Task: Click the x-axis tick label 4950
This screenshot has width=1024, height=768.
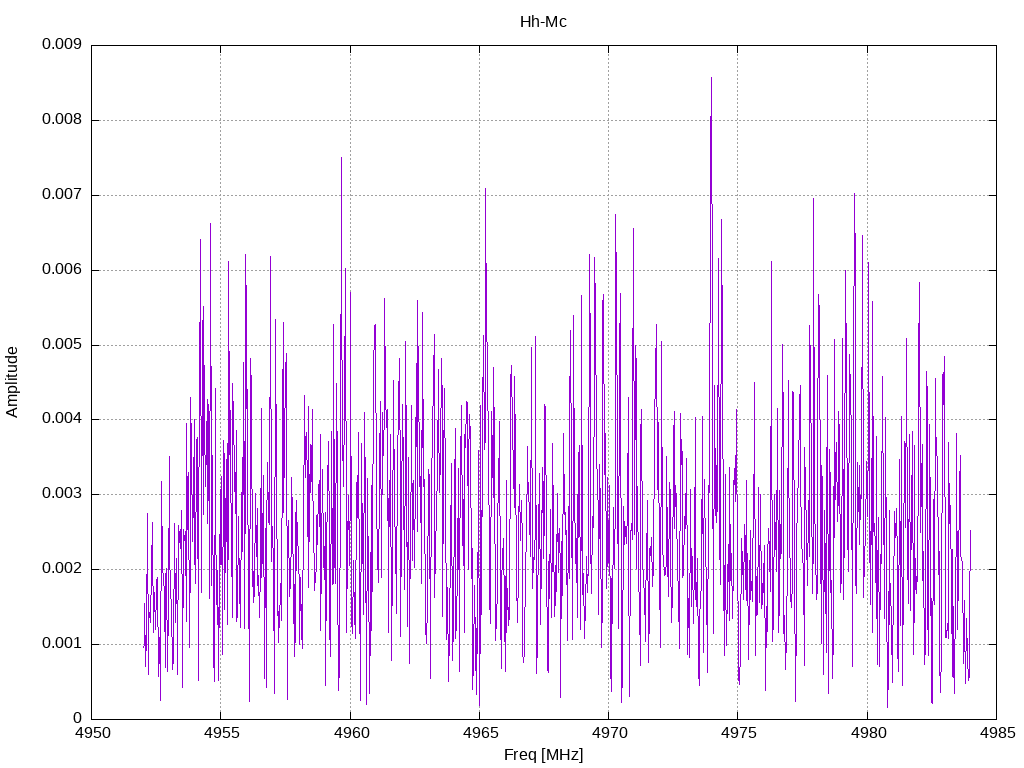Action: [92, 733]
